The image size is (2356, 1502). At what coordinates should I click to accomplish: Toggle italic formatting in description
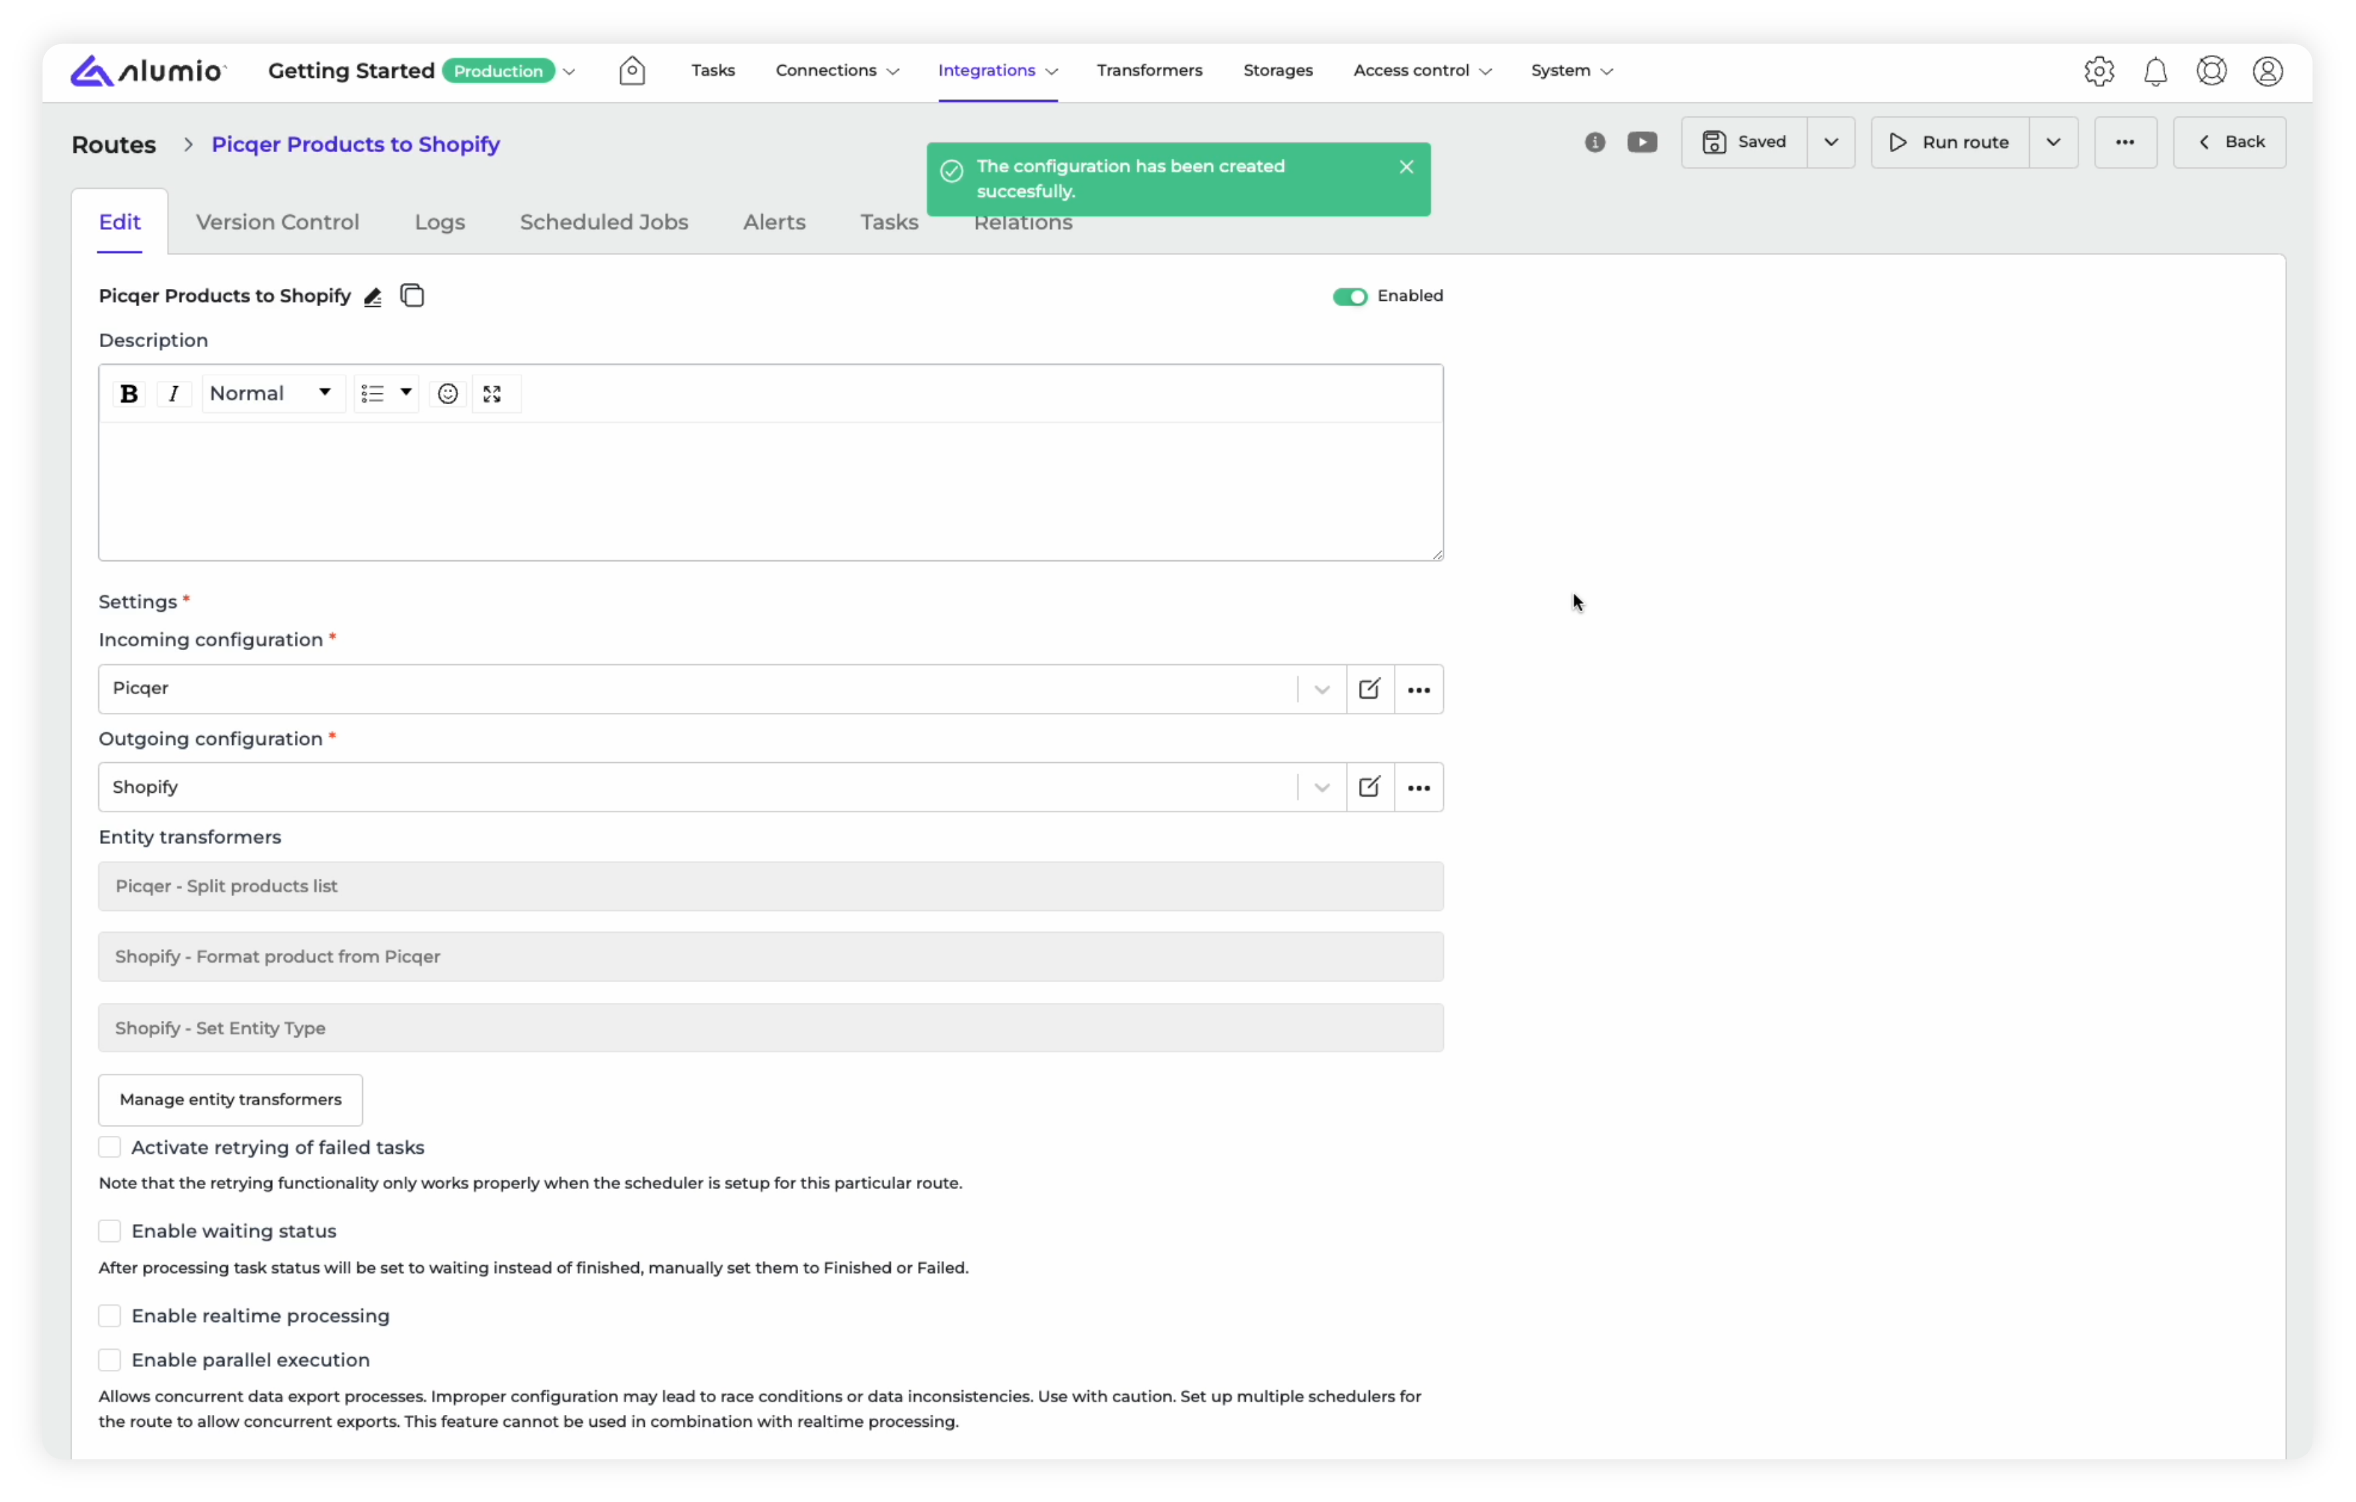click(174, 394)
